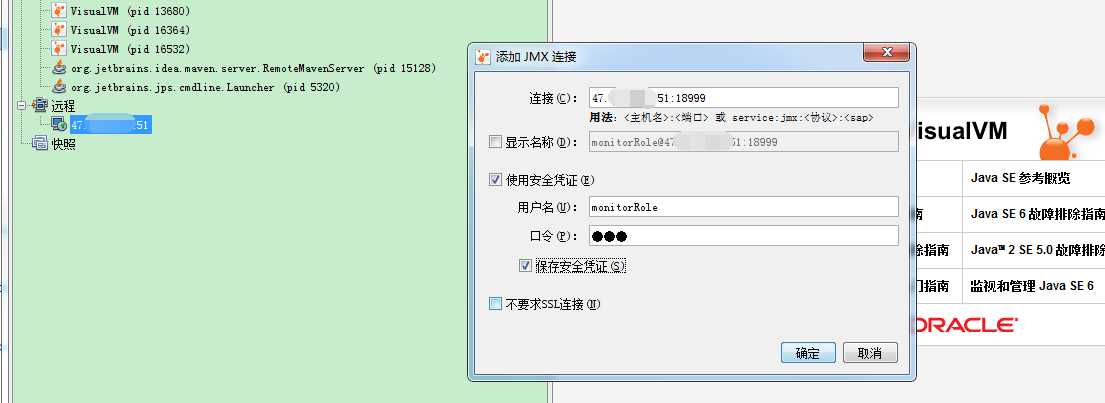This screenshot has height=403, width=1105.
Task: Click the RemoteMavenServer Java icon
Action: tap(60, 68)
